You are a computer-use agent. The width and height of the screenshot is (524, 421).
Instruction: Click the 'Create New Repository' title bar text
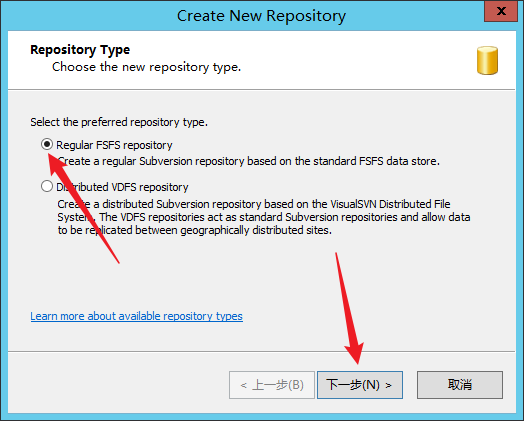tap(261, 16)
